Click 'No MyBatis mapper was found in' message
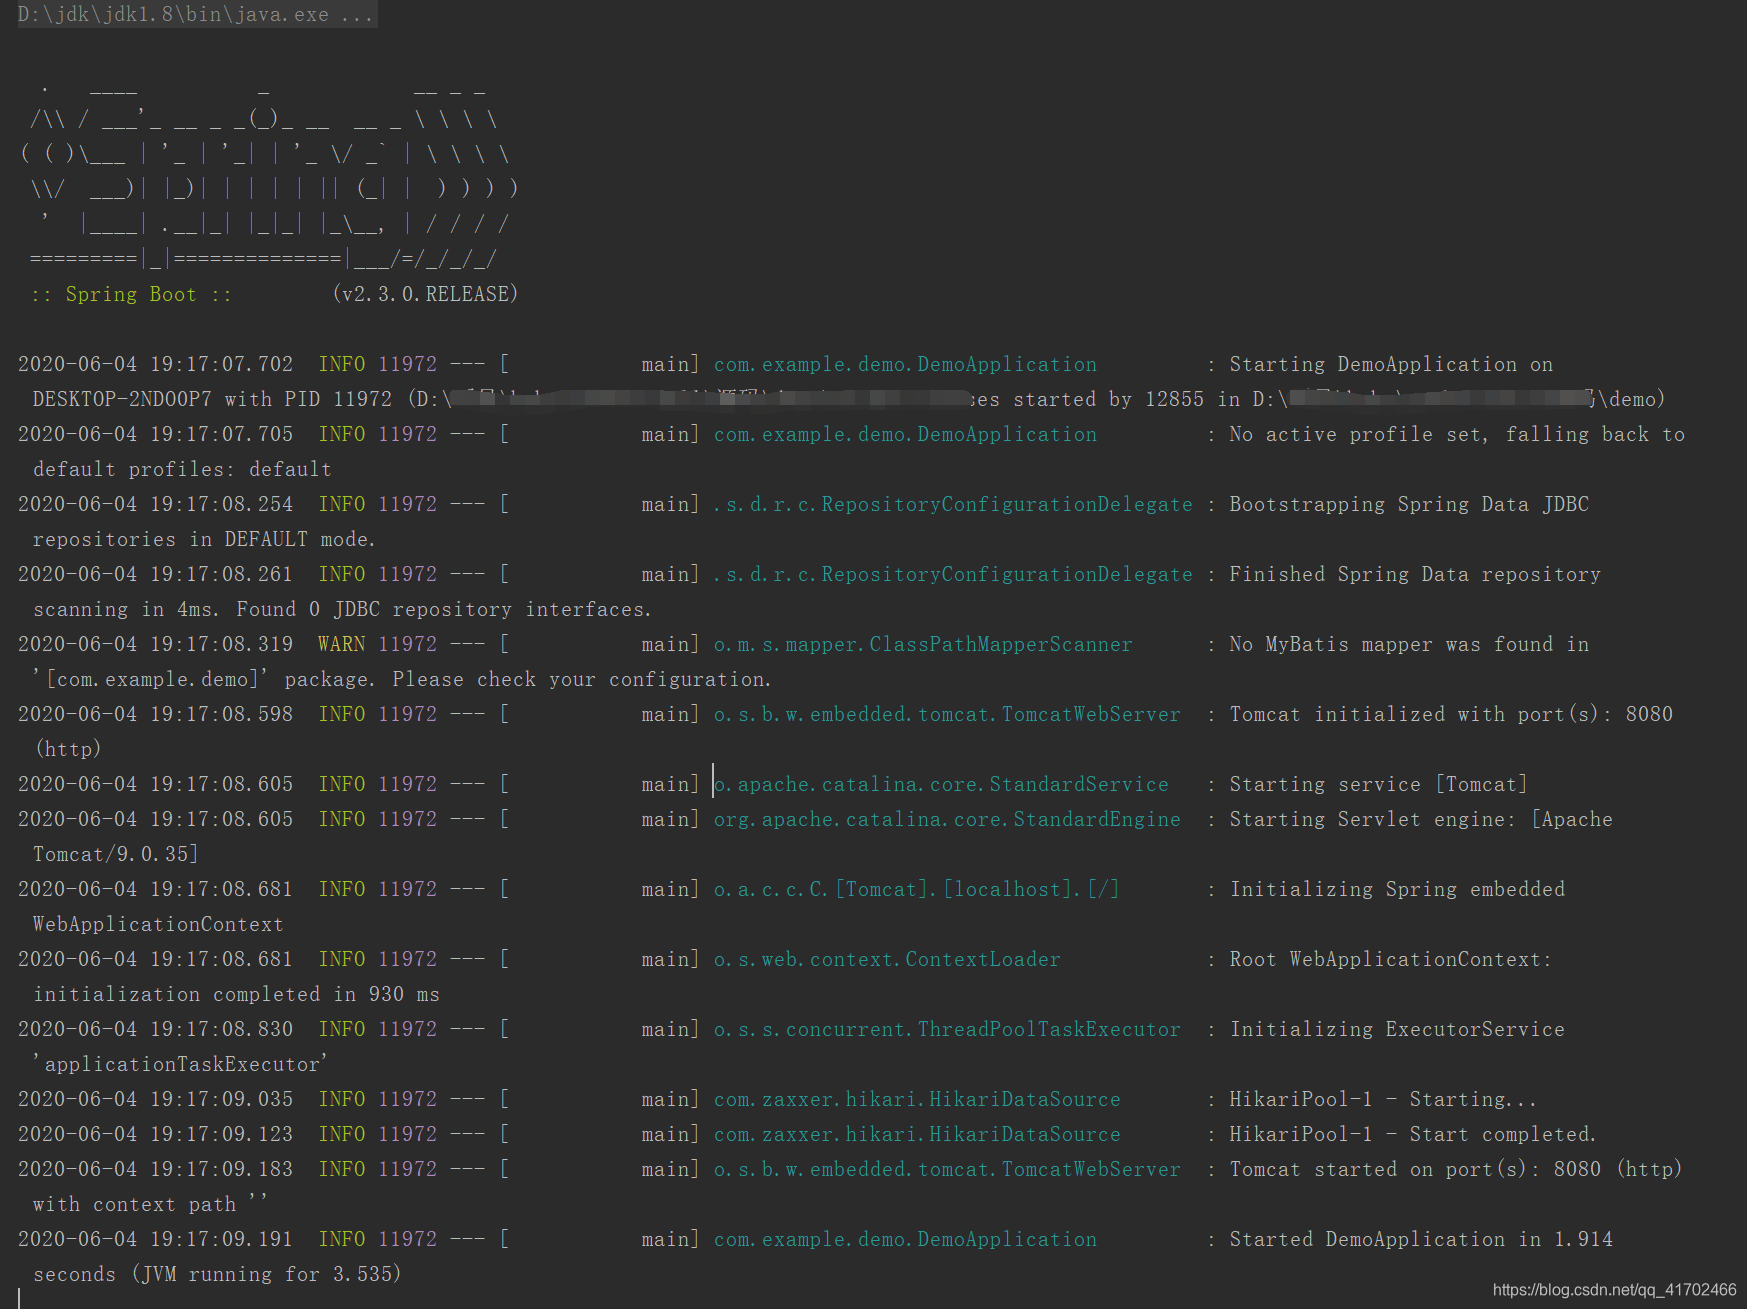 1409,644
